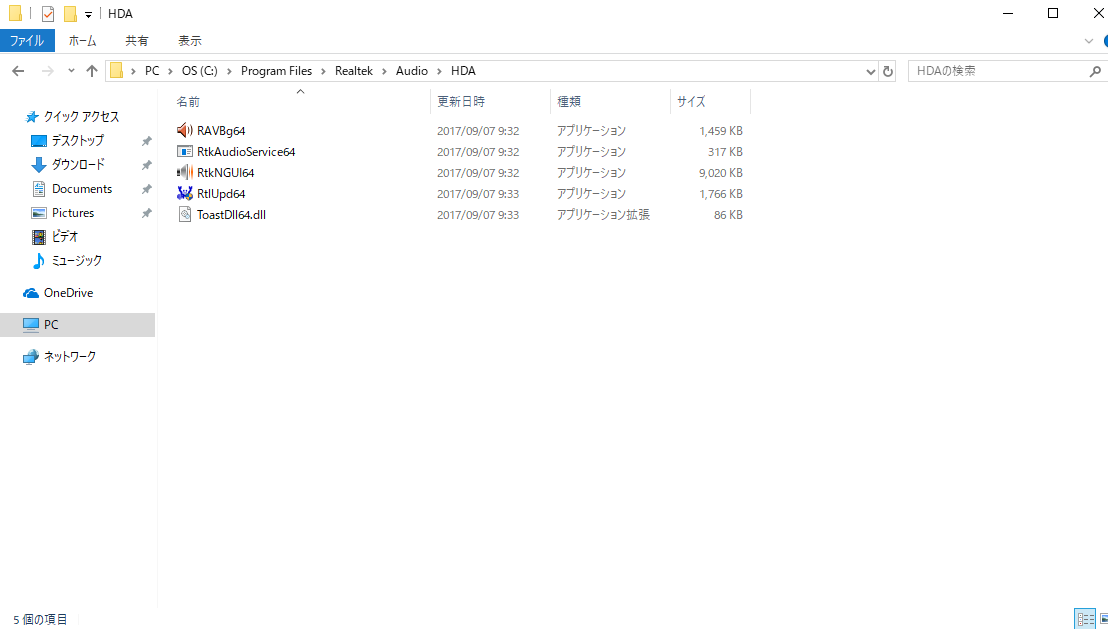This screenshot has width=1108, height=629.
Task: Select the ミュージック sidebar item
Action: 77,261
